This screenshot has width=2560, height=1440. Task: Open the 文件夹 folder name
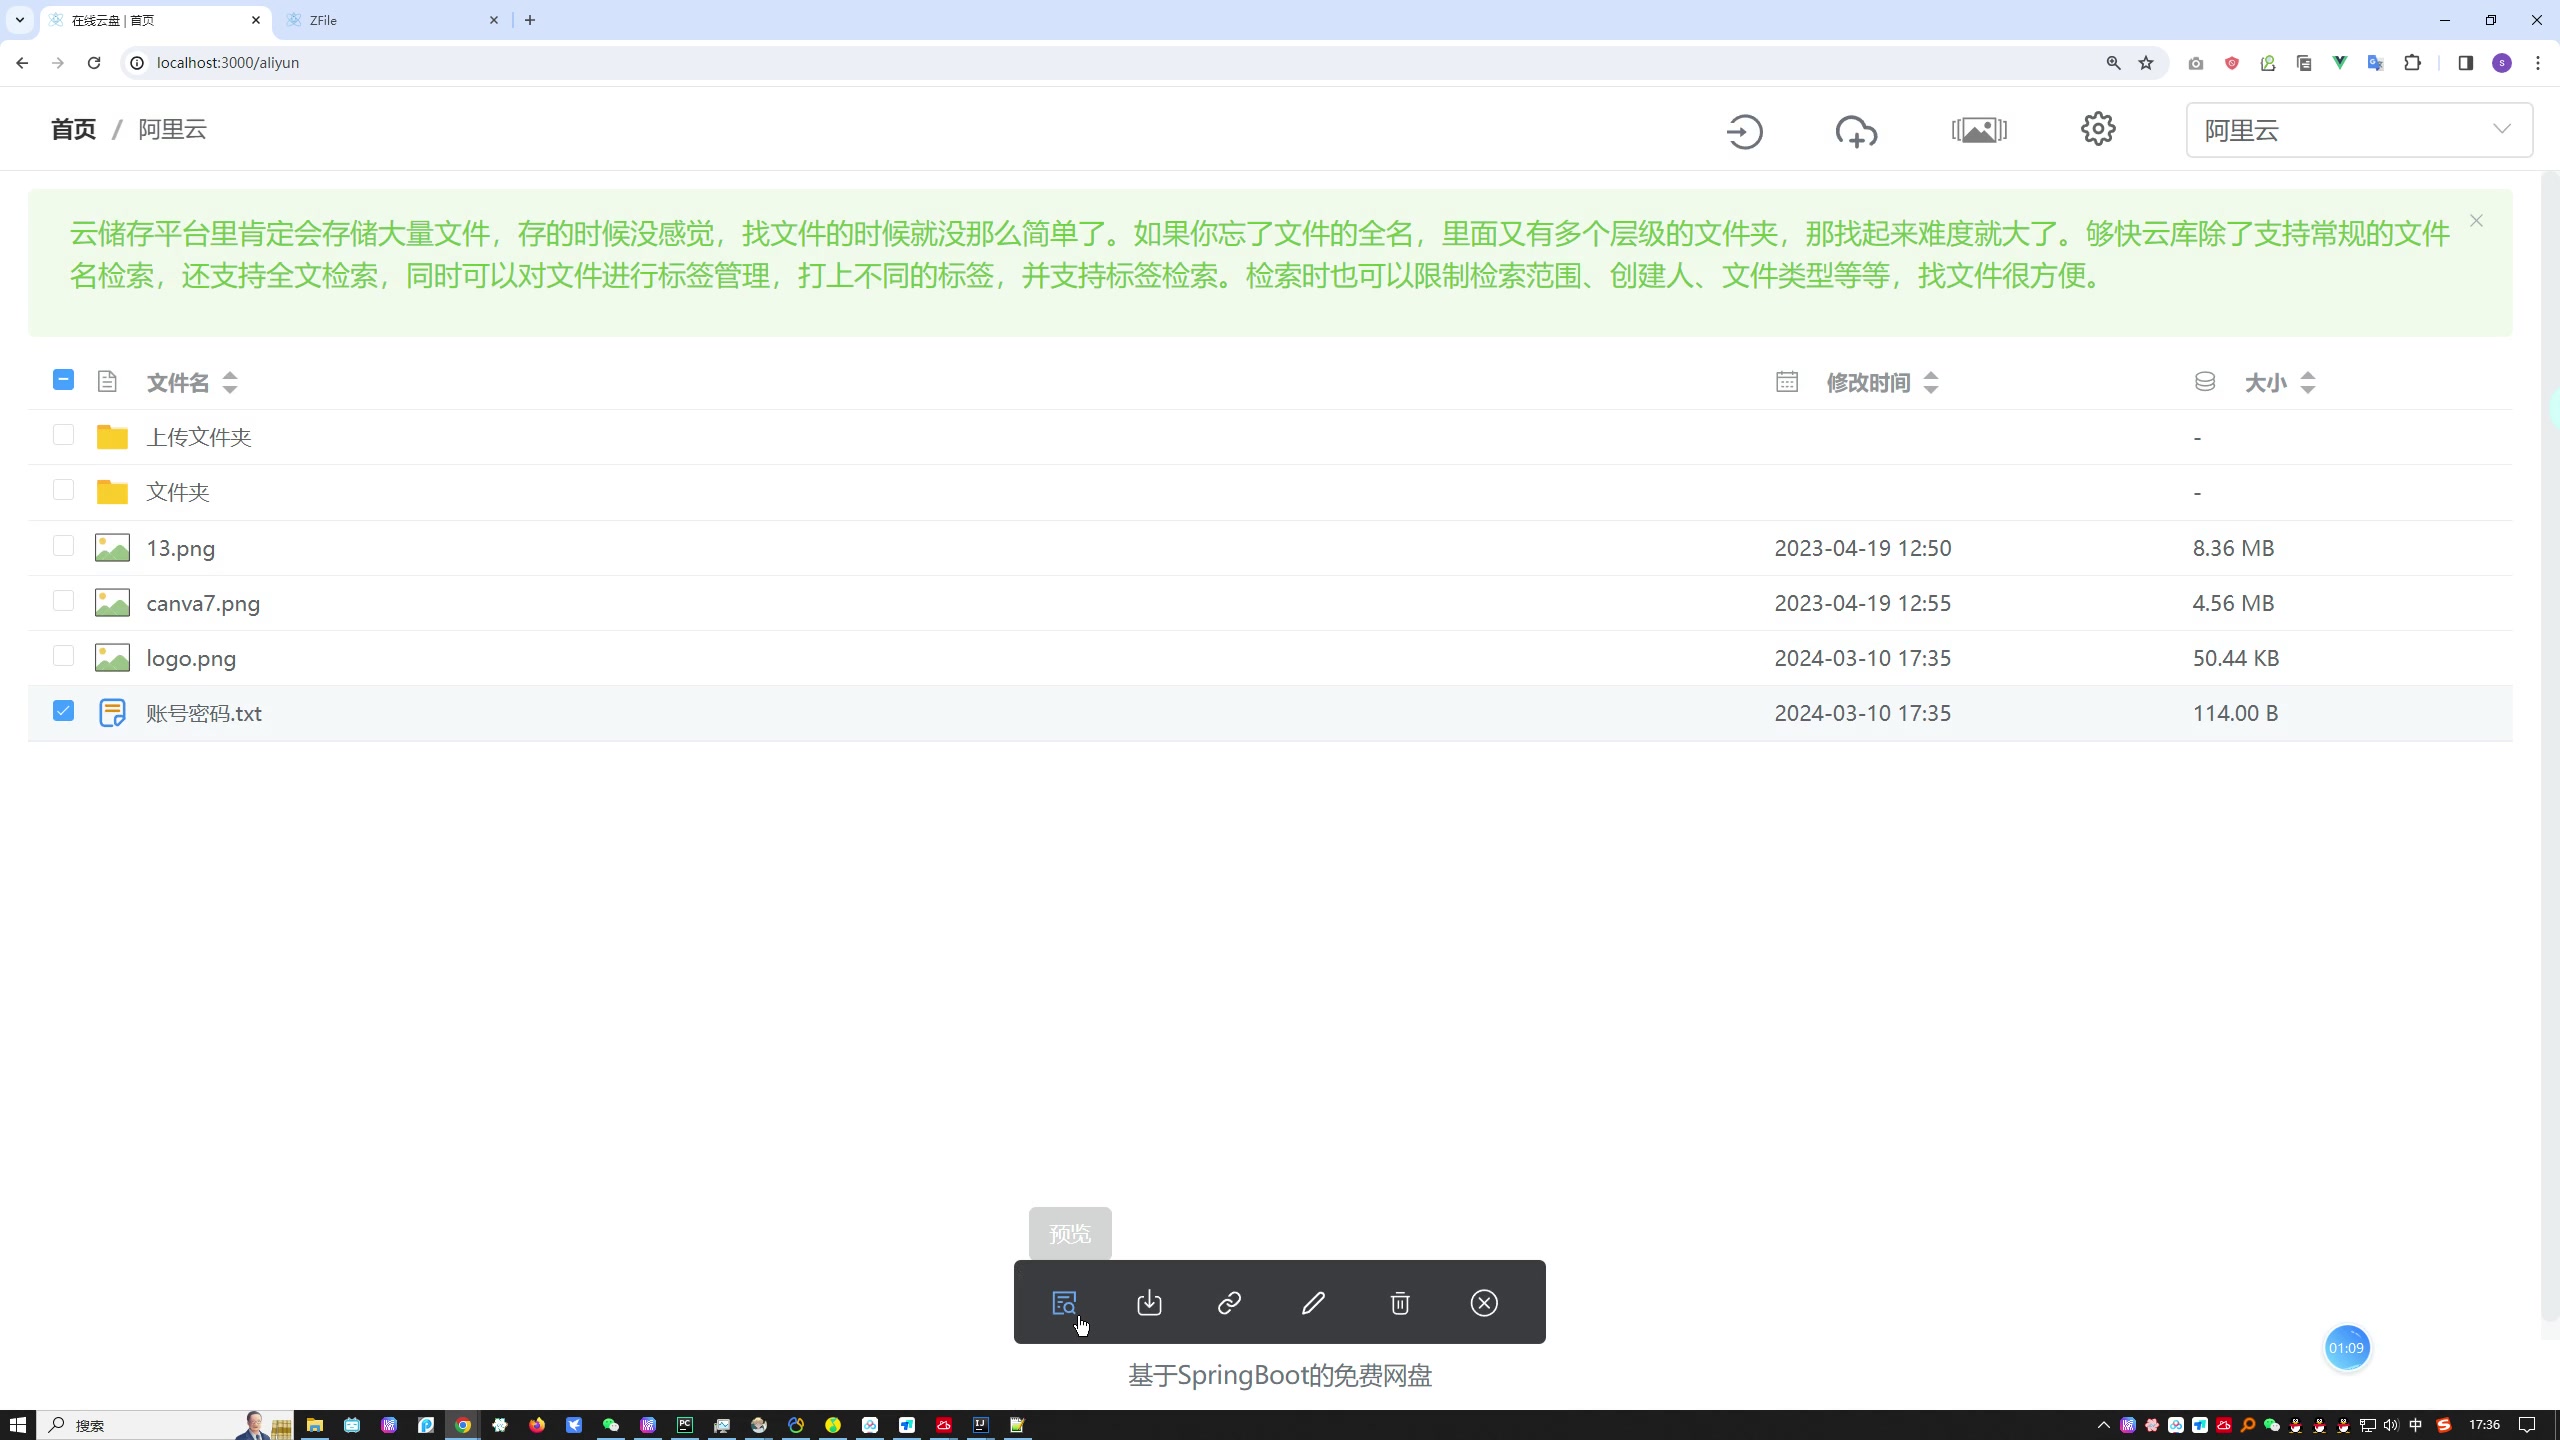click(x=178, y=492)
